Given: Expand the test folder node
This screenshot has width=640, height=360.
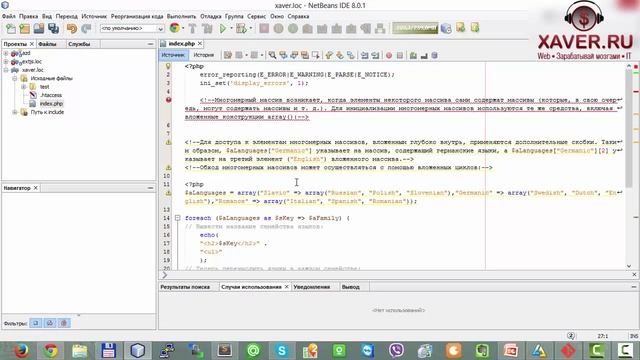Looking at the screenshot, I should pyautogui.click(x=23, y=87).
